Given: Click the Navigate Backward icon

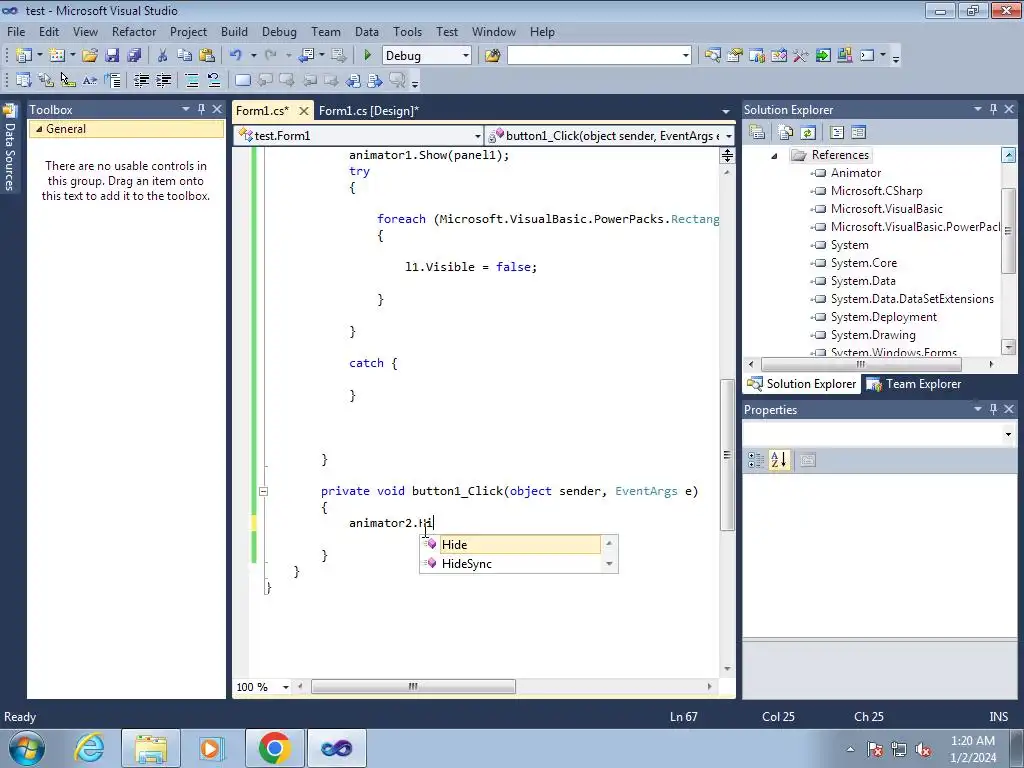Looking at the screenshot, I should [x=306, y=56].
